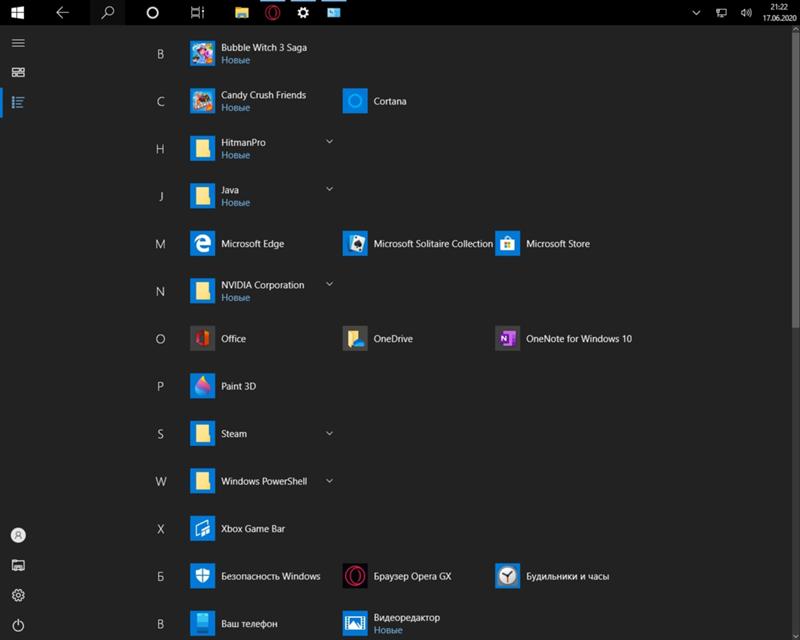Open the HitmanPro folder icon
800x640 pixels.
[x=203, y=149]
